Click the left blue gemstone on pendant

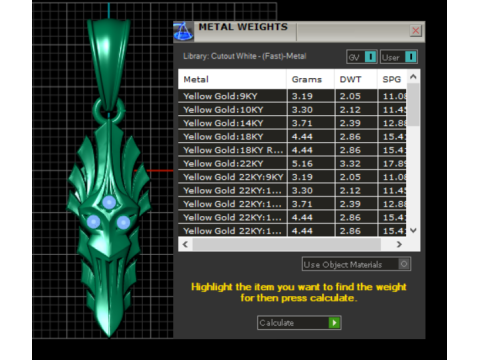point(93,222)
